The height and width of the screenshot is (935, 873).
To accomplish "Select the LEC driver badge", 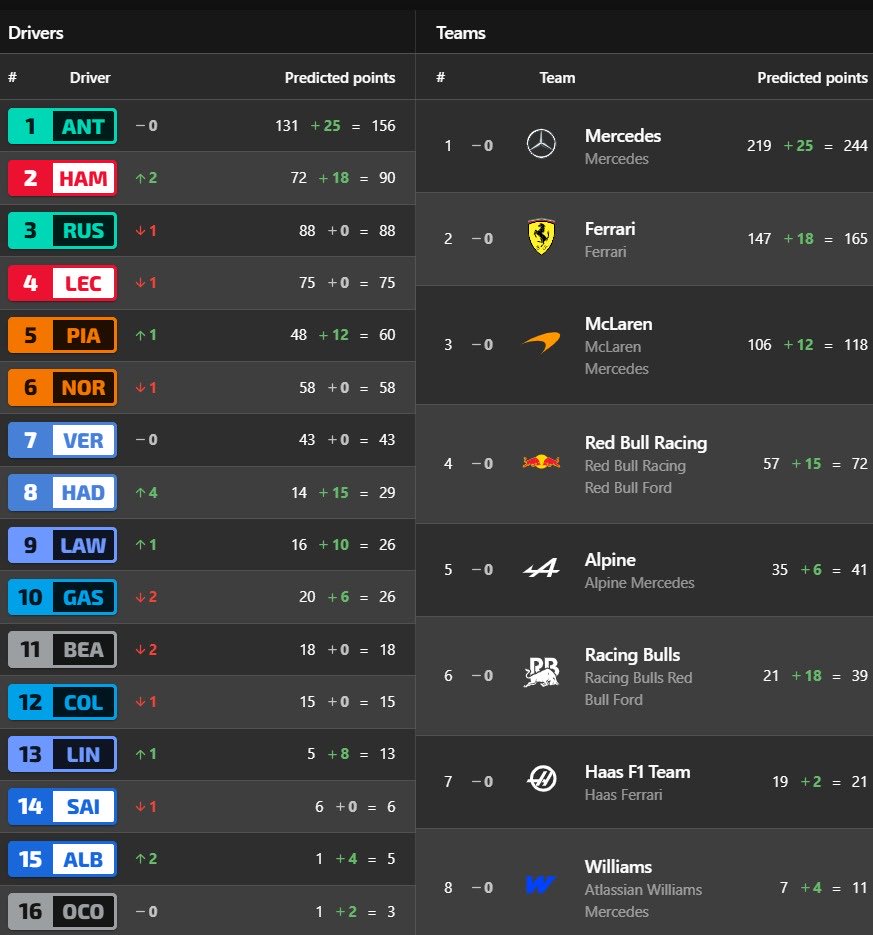I will pyautogui.click(x=62, y=283).
